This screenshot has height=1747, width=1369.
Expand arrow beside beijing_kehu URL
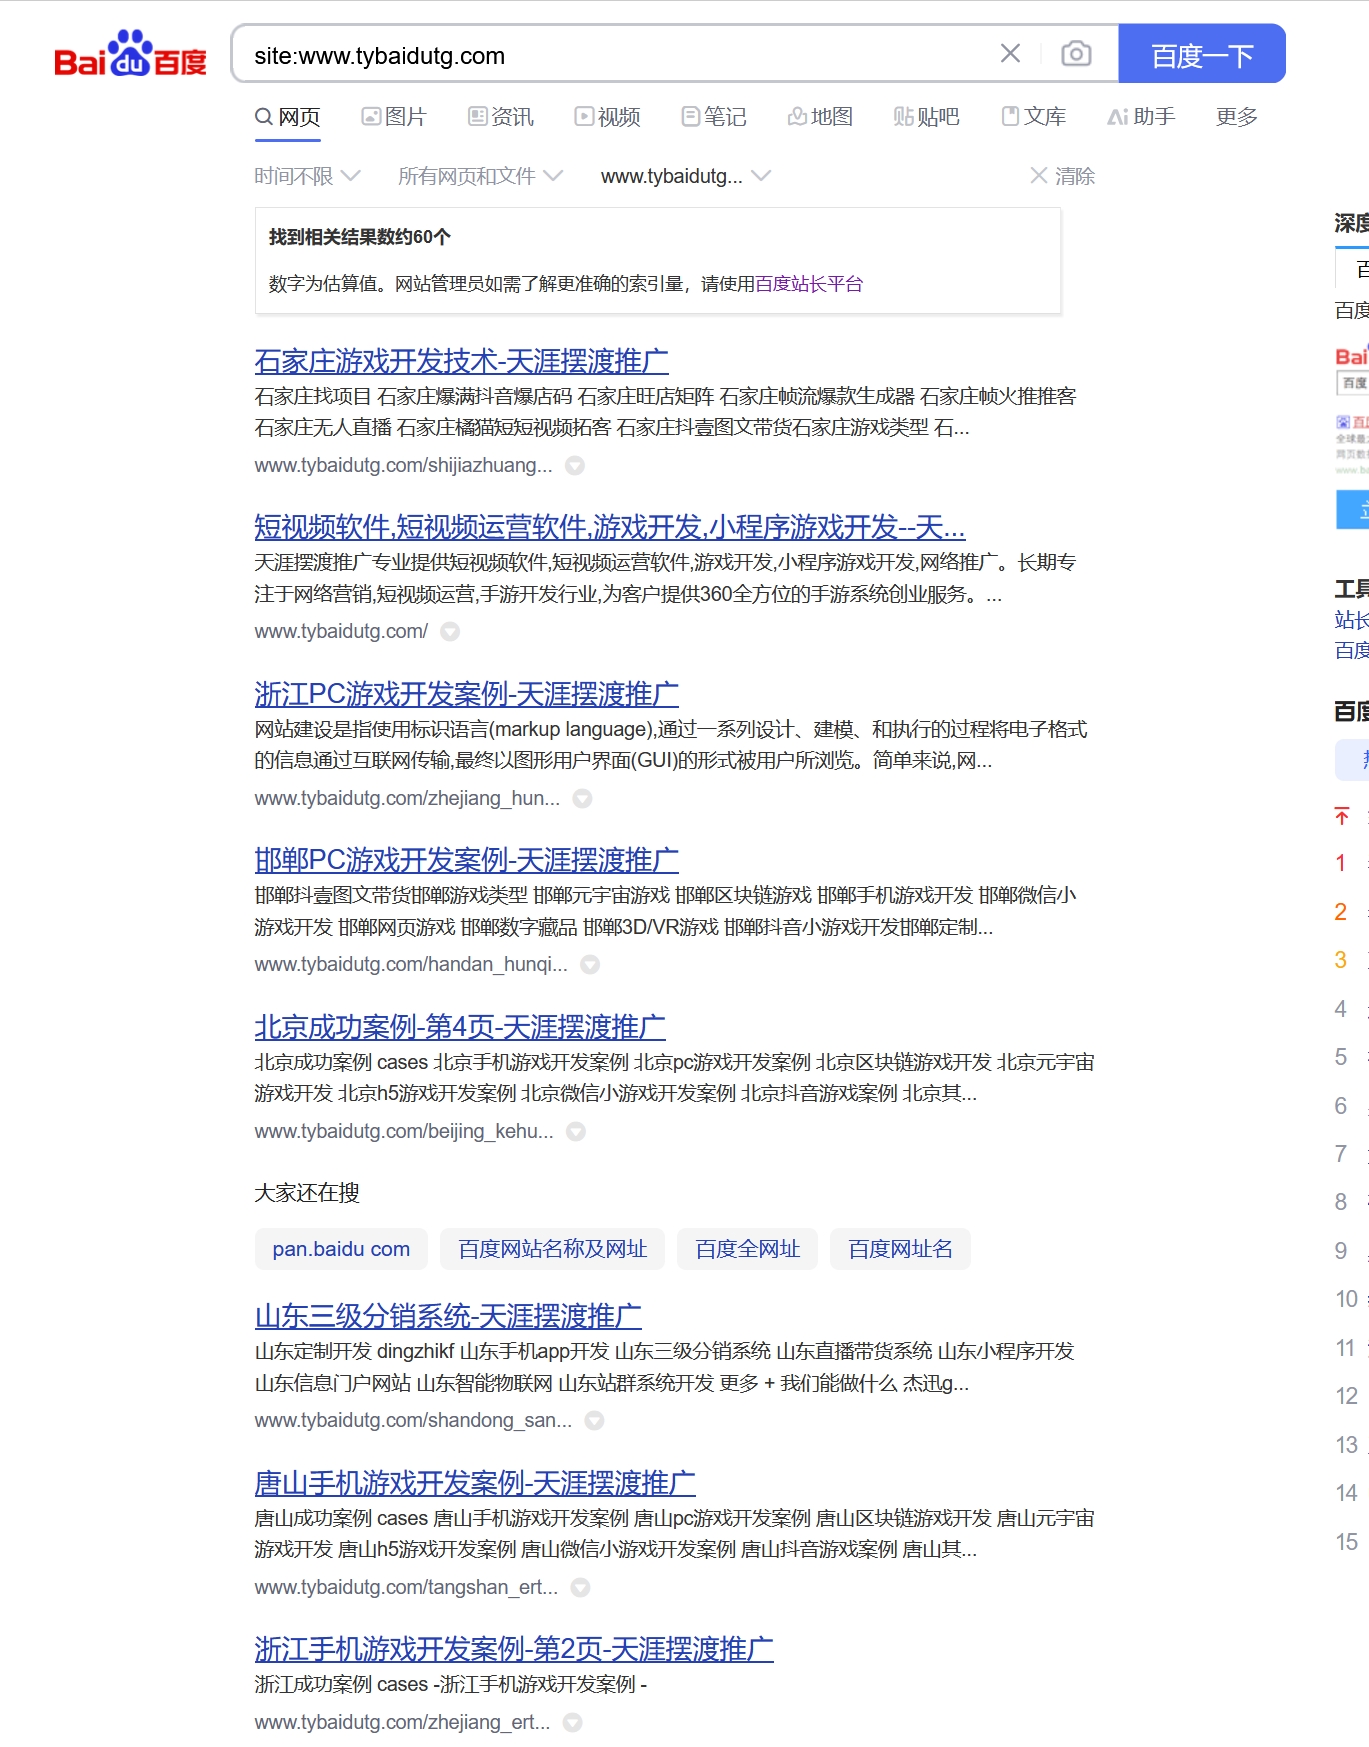pyautogui.click(x=576, y=1132)
